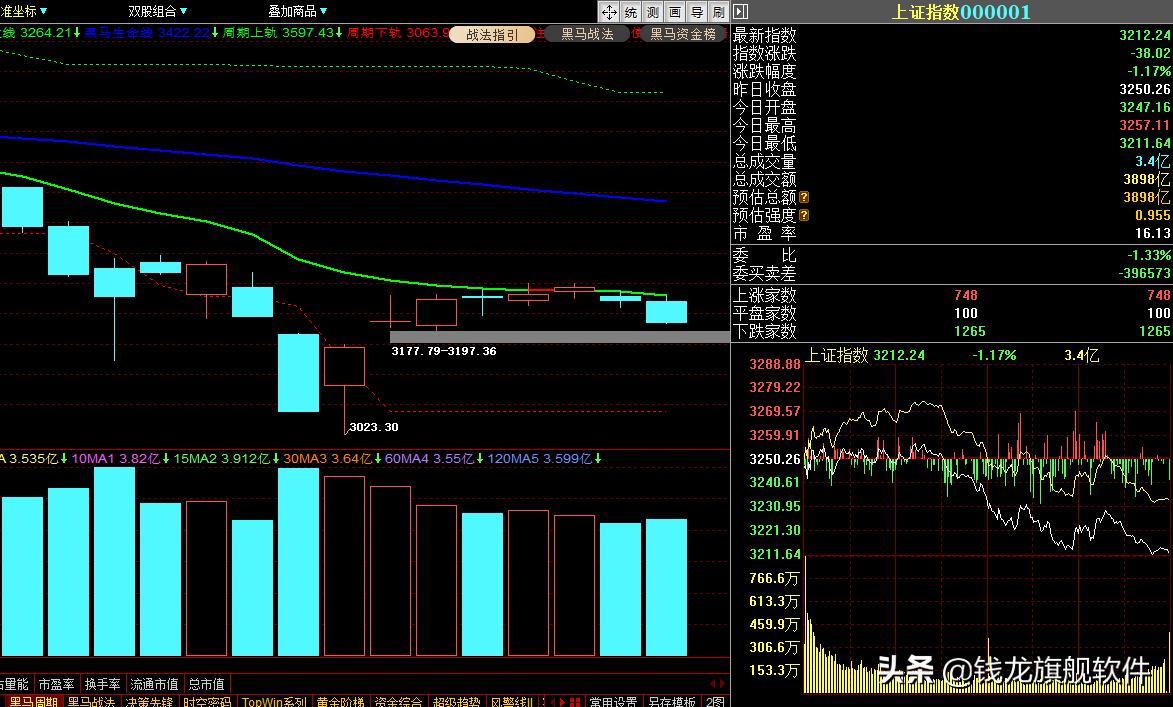Click the 测 measure toolbar icon
Viewport: 1173px width, 707px height.
653,12
